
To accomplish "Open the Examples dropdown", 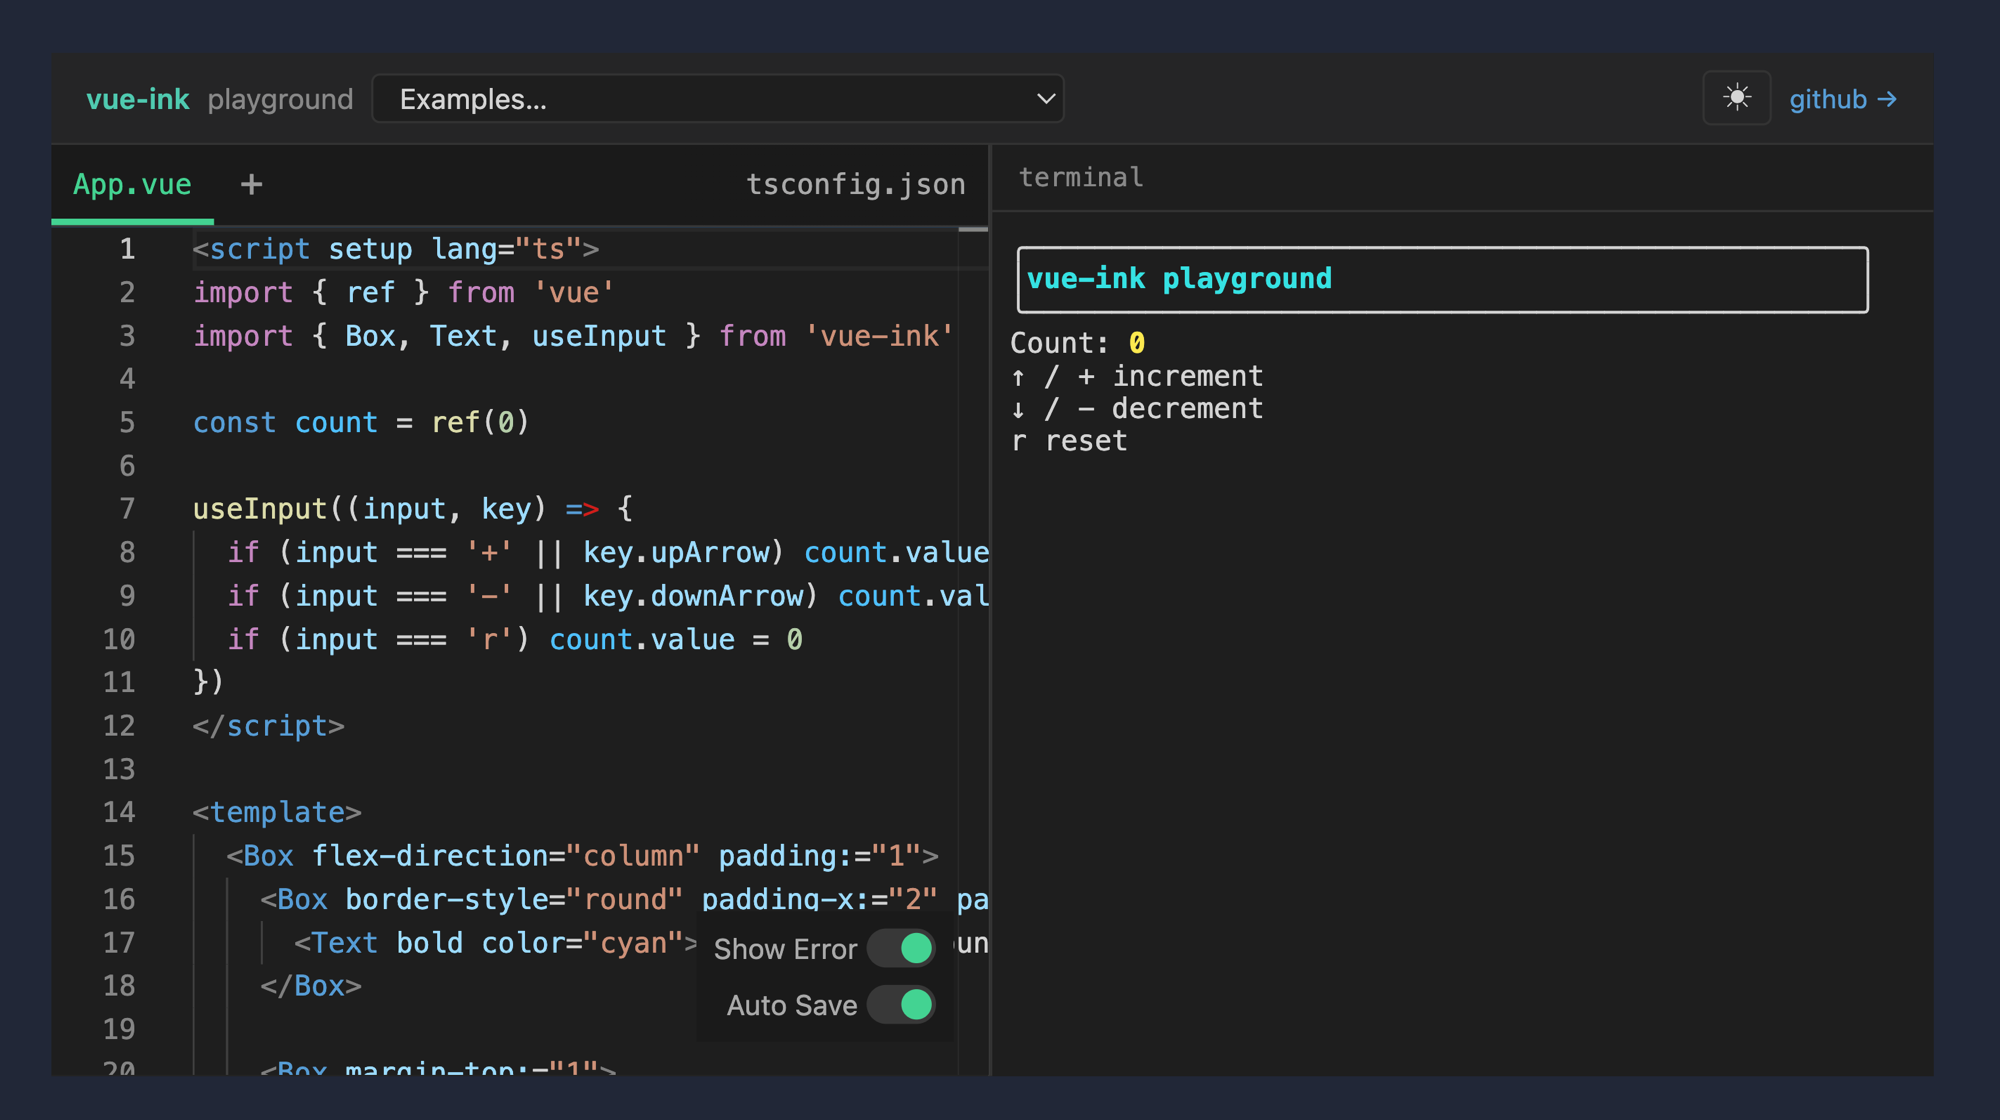I will coord(718,99).
